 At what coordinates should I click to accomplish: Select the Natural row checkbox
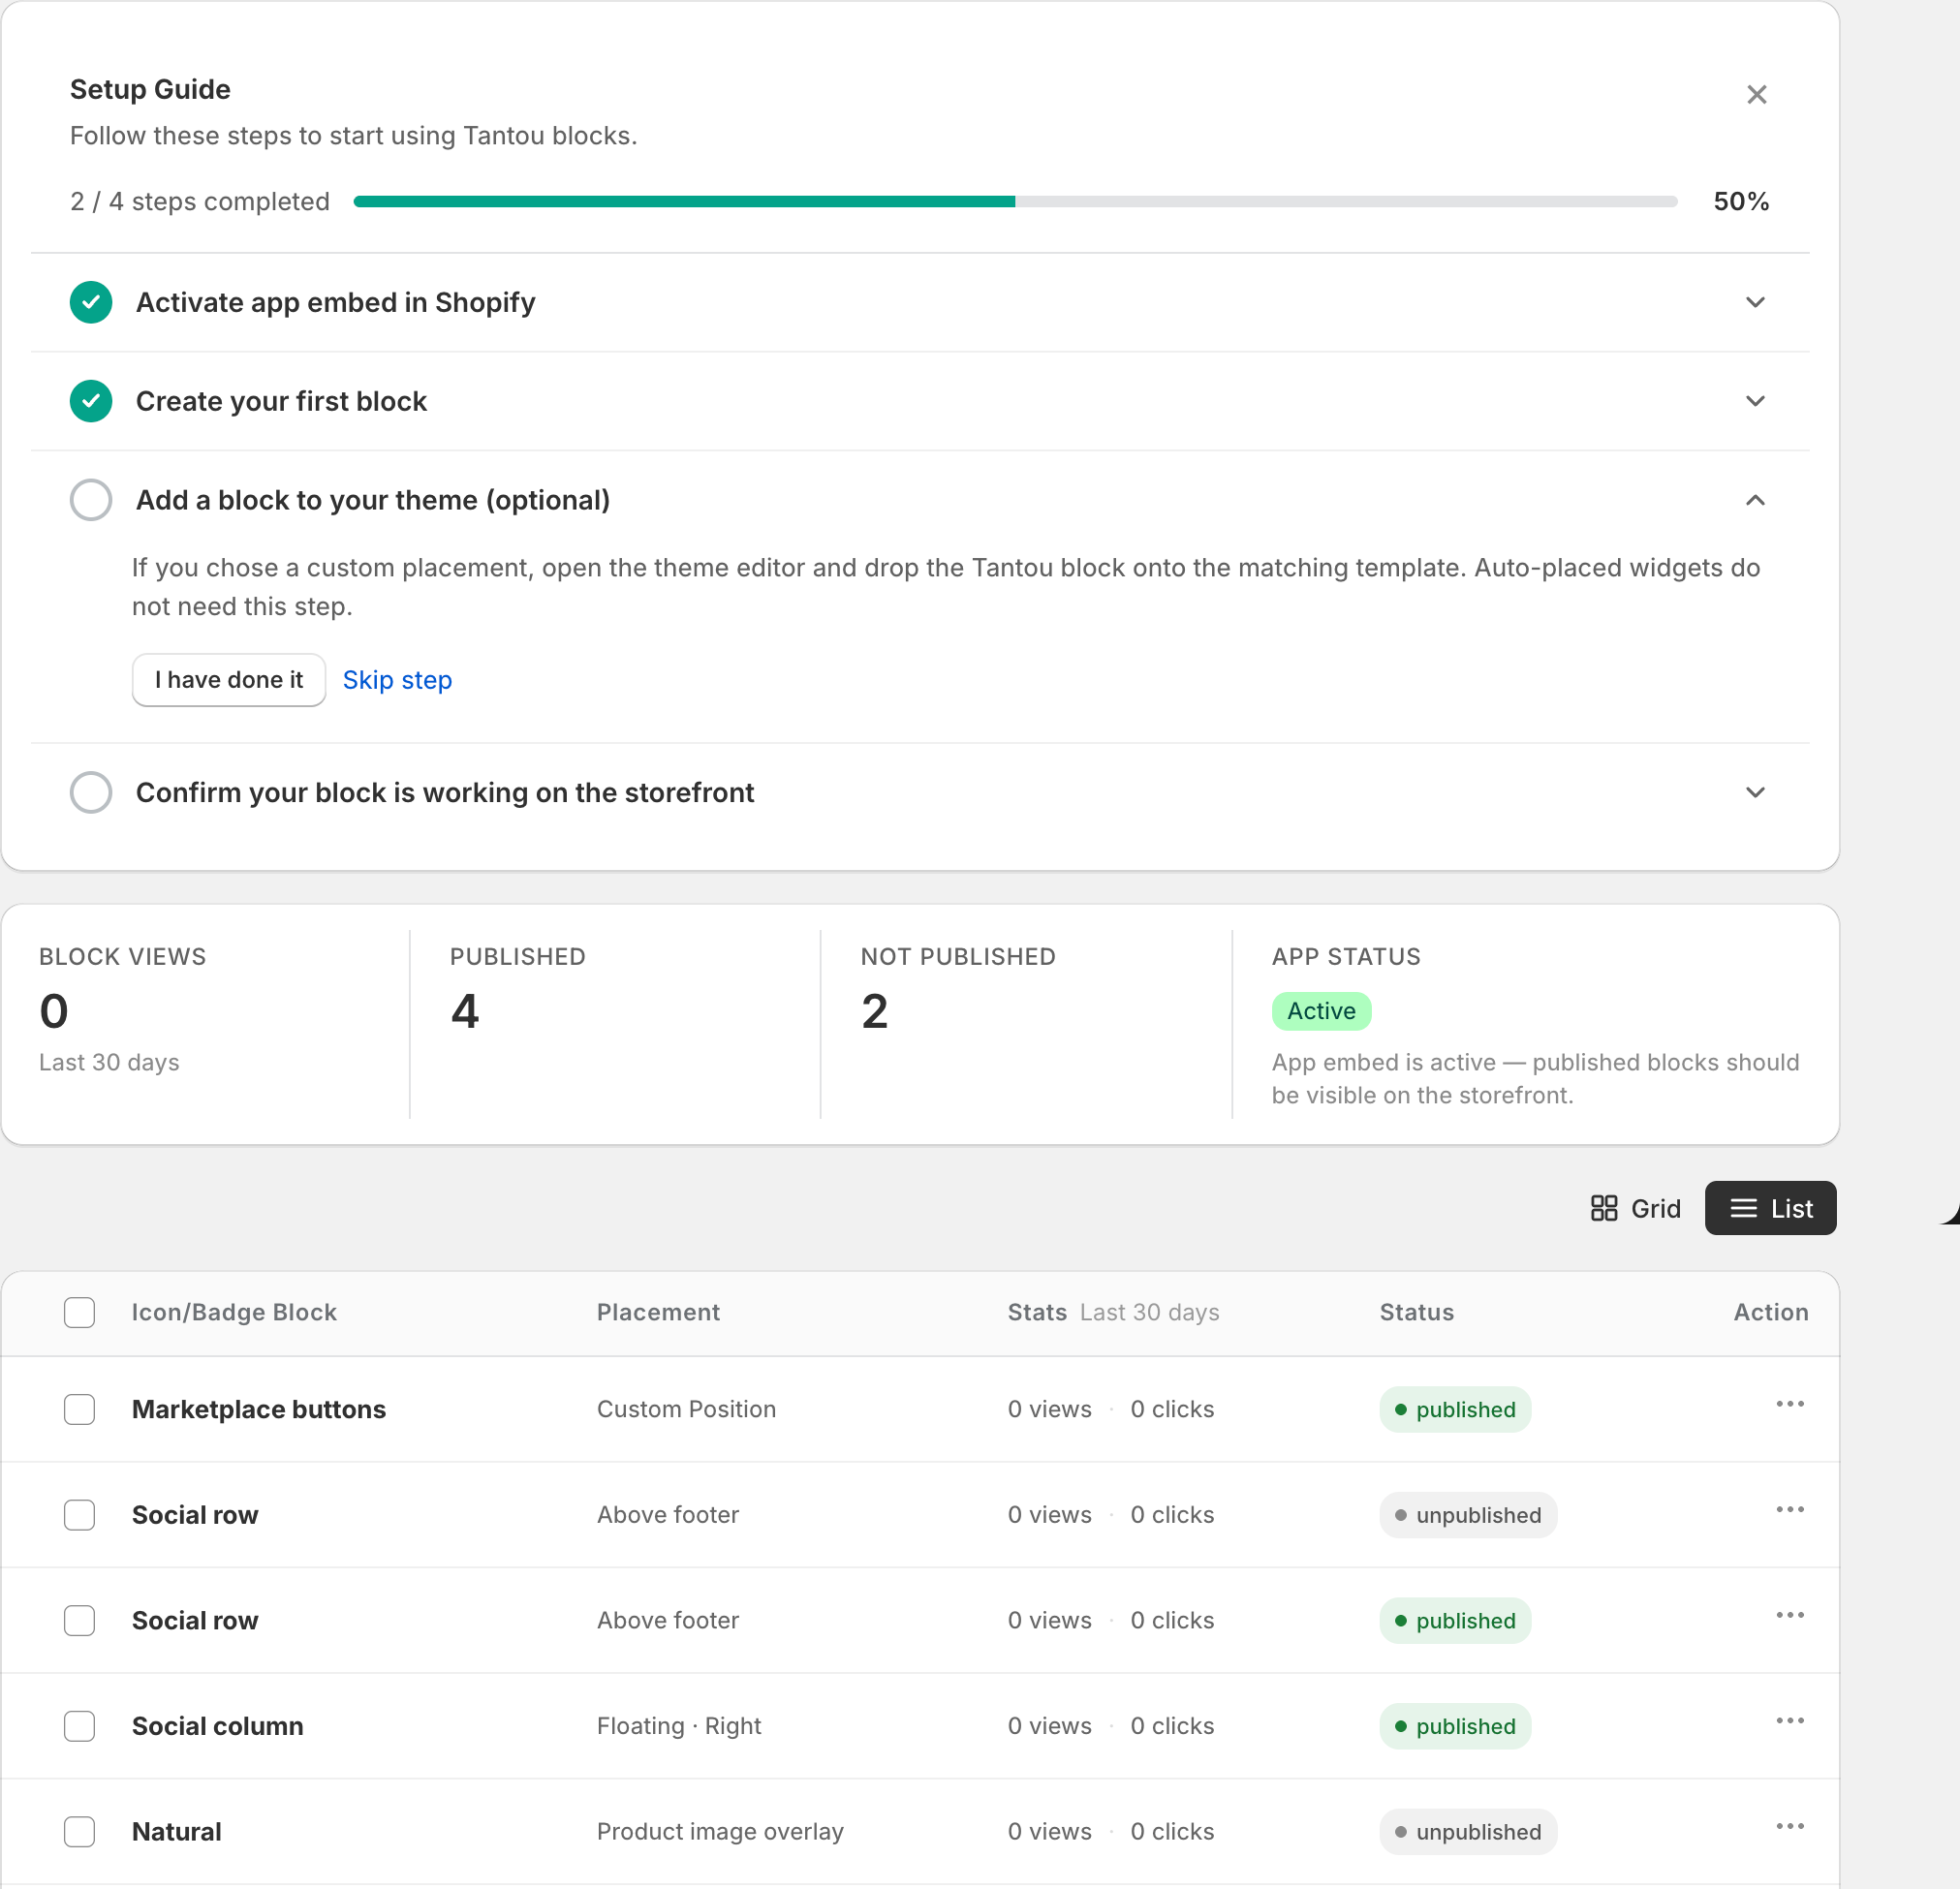[79, 1832]
